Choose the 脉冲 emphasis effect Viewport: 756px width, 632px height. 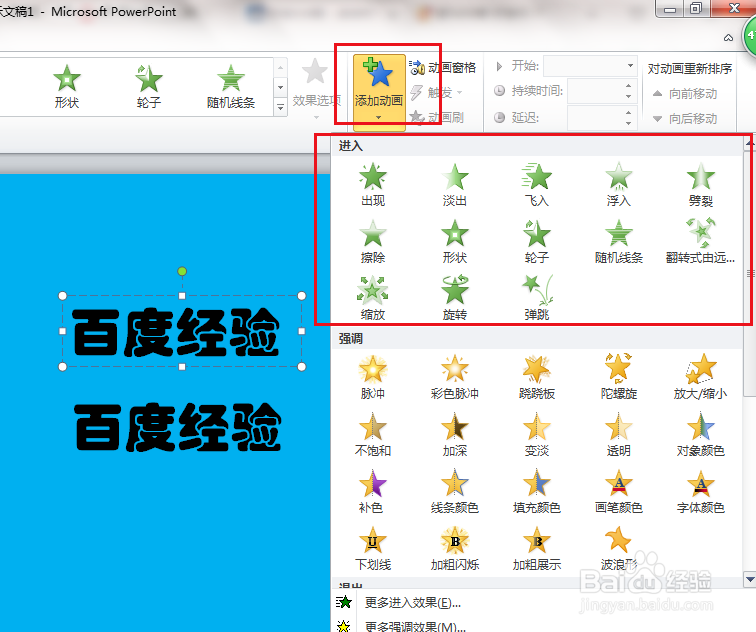[373, 377]
